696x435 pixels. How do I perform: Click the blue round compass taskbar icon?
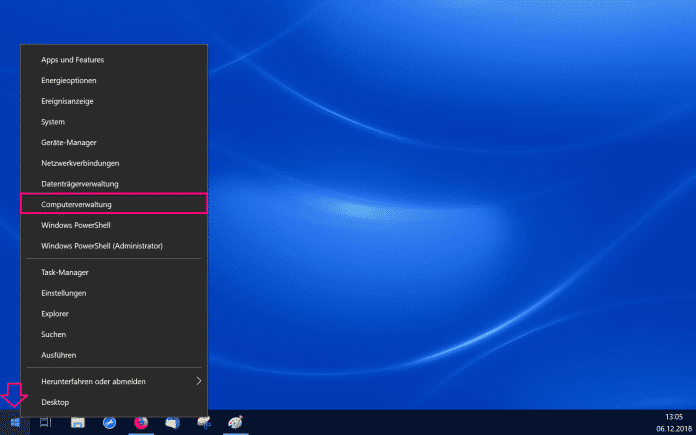(x=109, y=423)
